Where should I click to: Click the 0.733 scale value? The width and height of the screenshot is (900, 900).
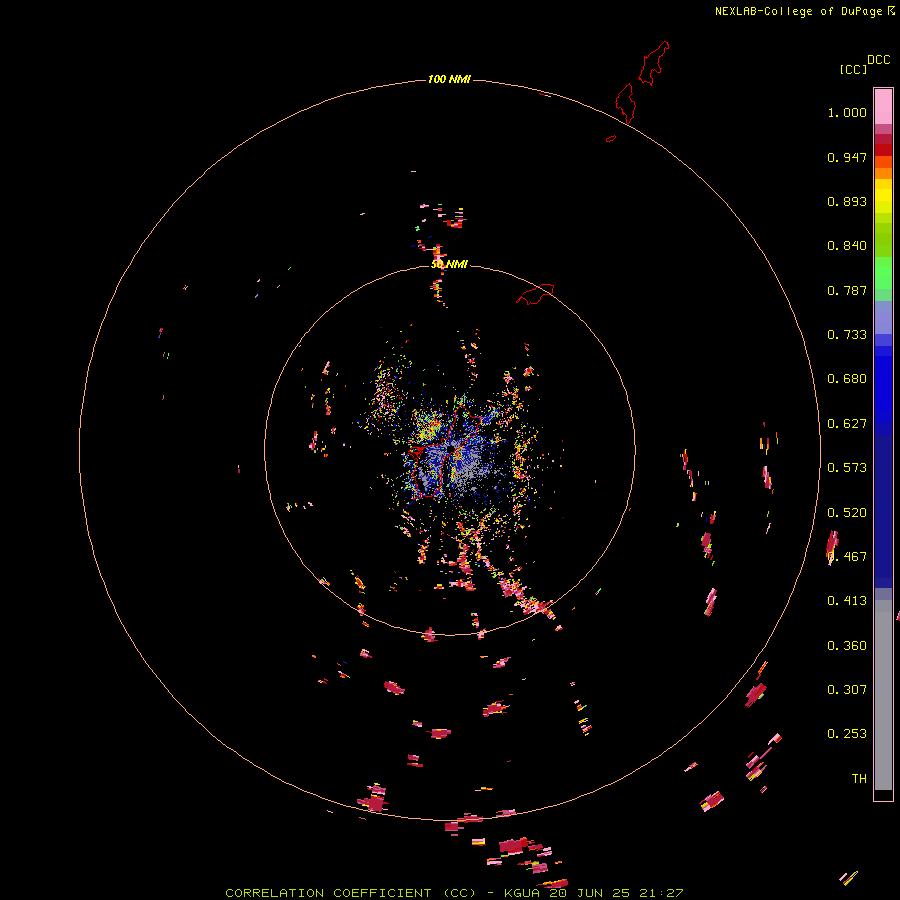point(847,335)
